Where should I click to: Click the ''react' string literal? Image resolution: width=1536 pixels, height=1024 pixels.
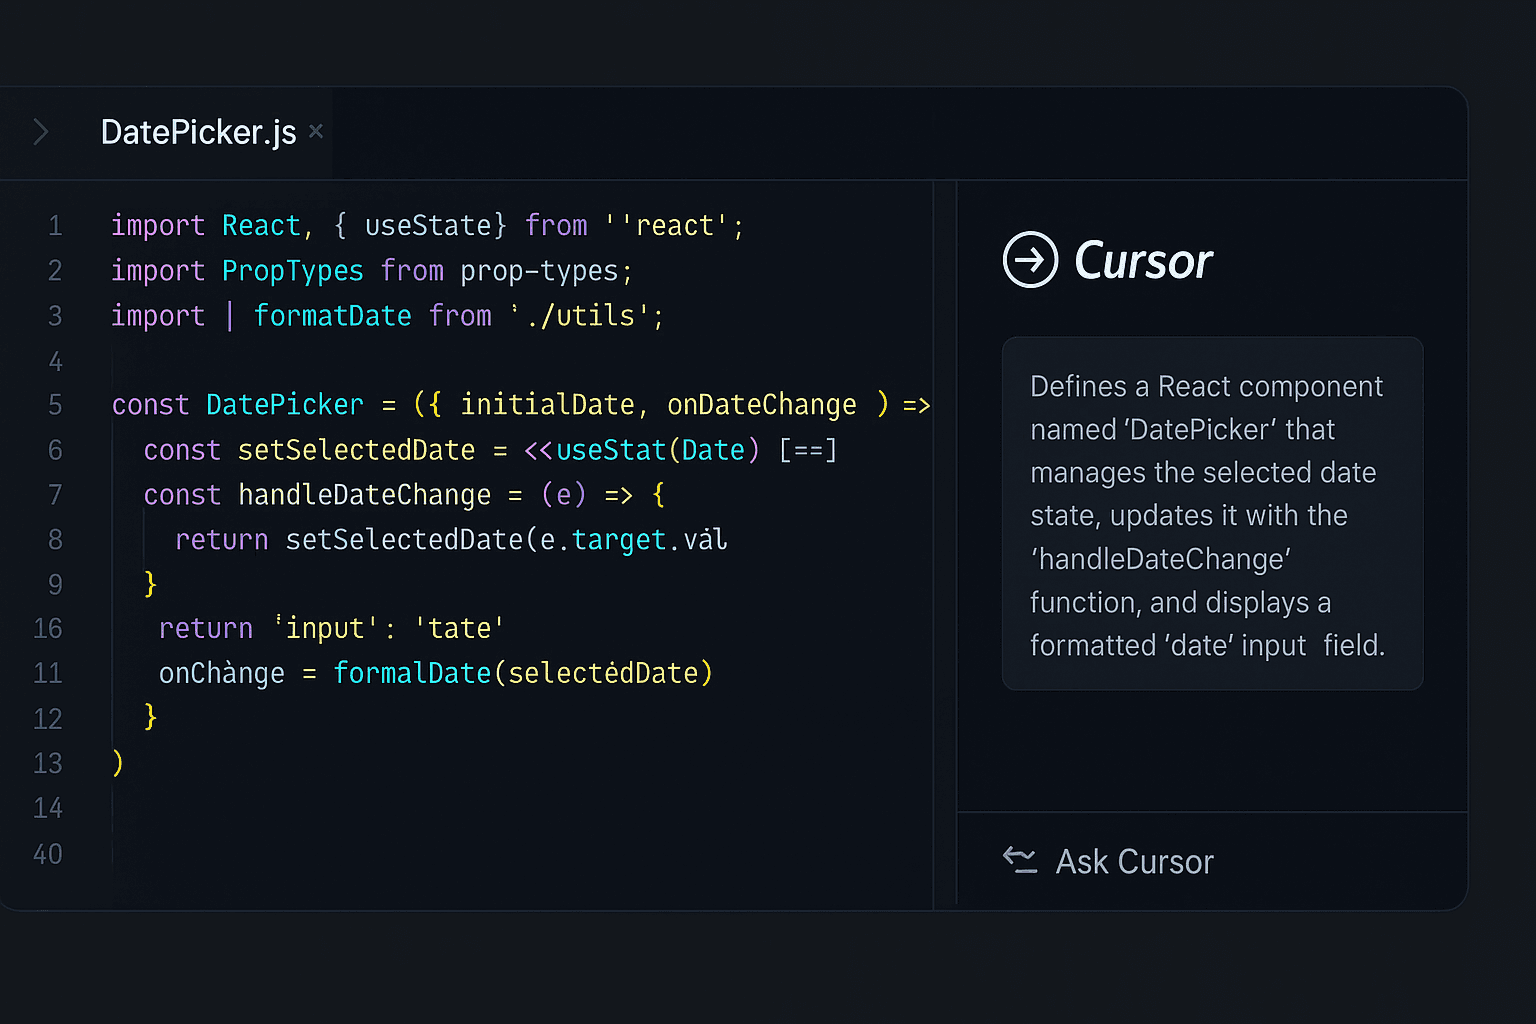(668, 226)
